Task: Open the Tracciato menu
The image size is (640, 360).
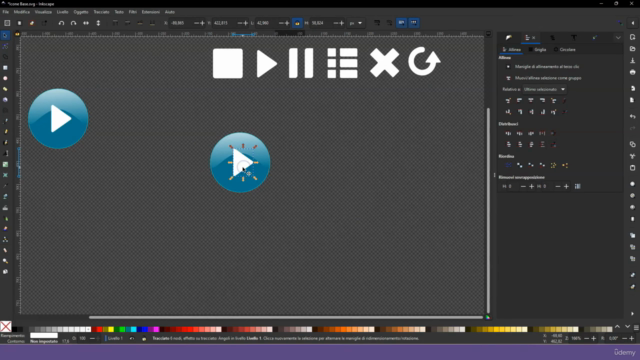Action: (101, 12)
